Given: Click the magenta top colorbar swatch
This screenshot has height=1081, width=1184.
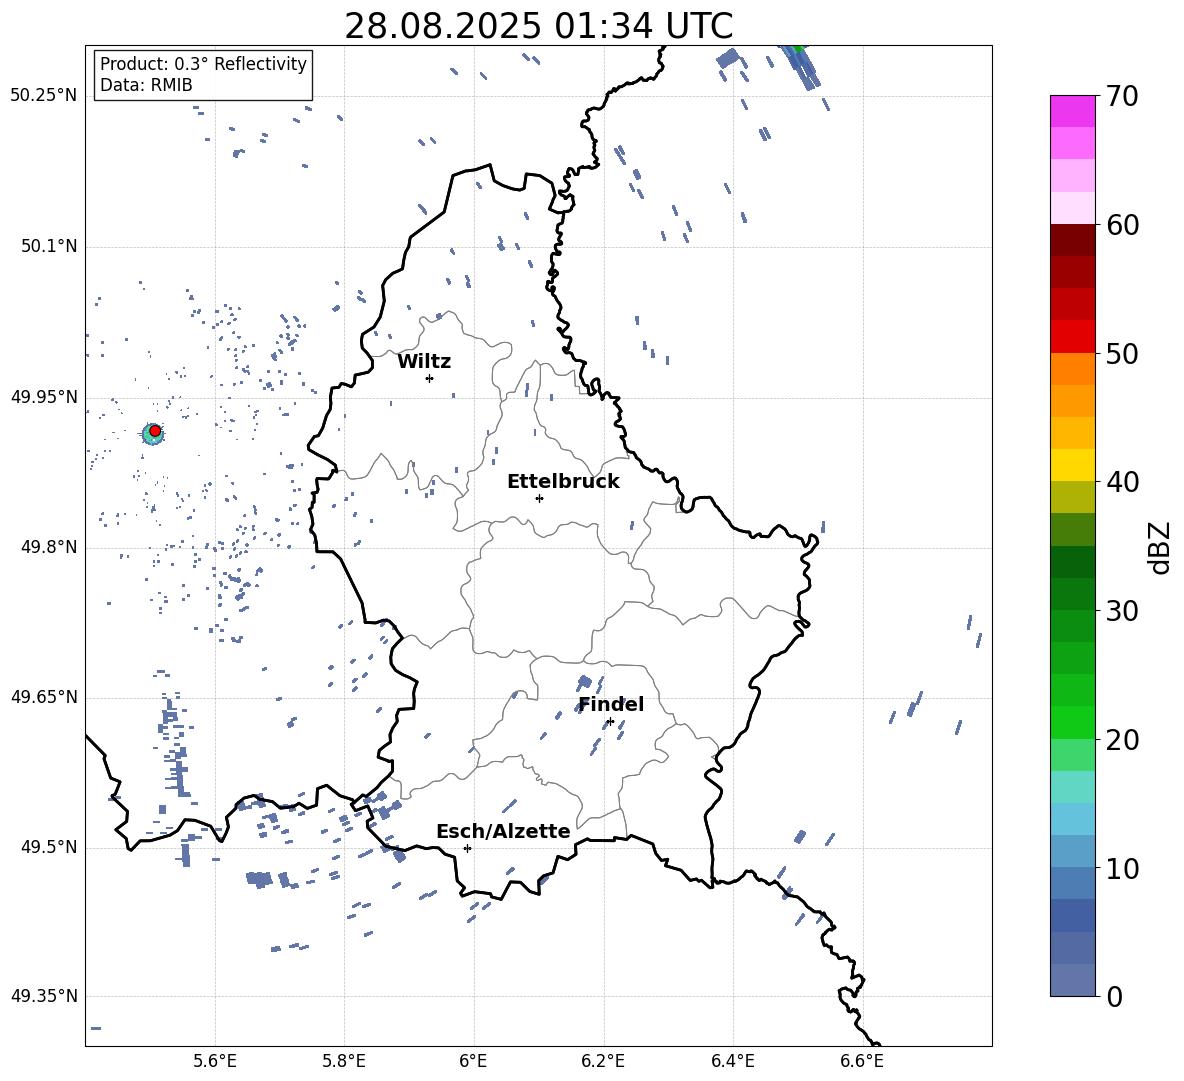Looking at the screenshot, I should coord(1073,111).
